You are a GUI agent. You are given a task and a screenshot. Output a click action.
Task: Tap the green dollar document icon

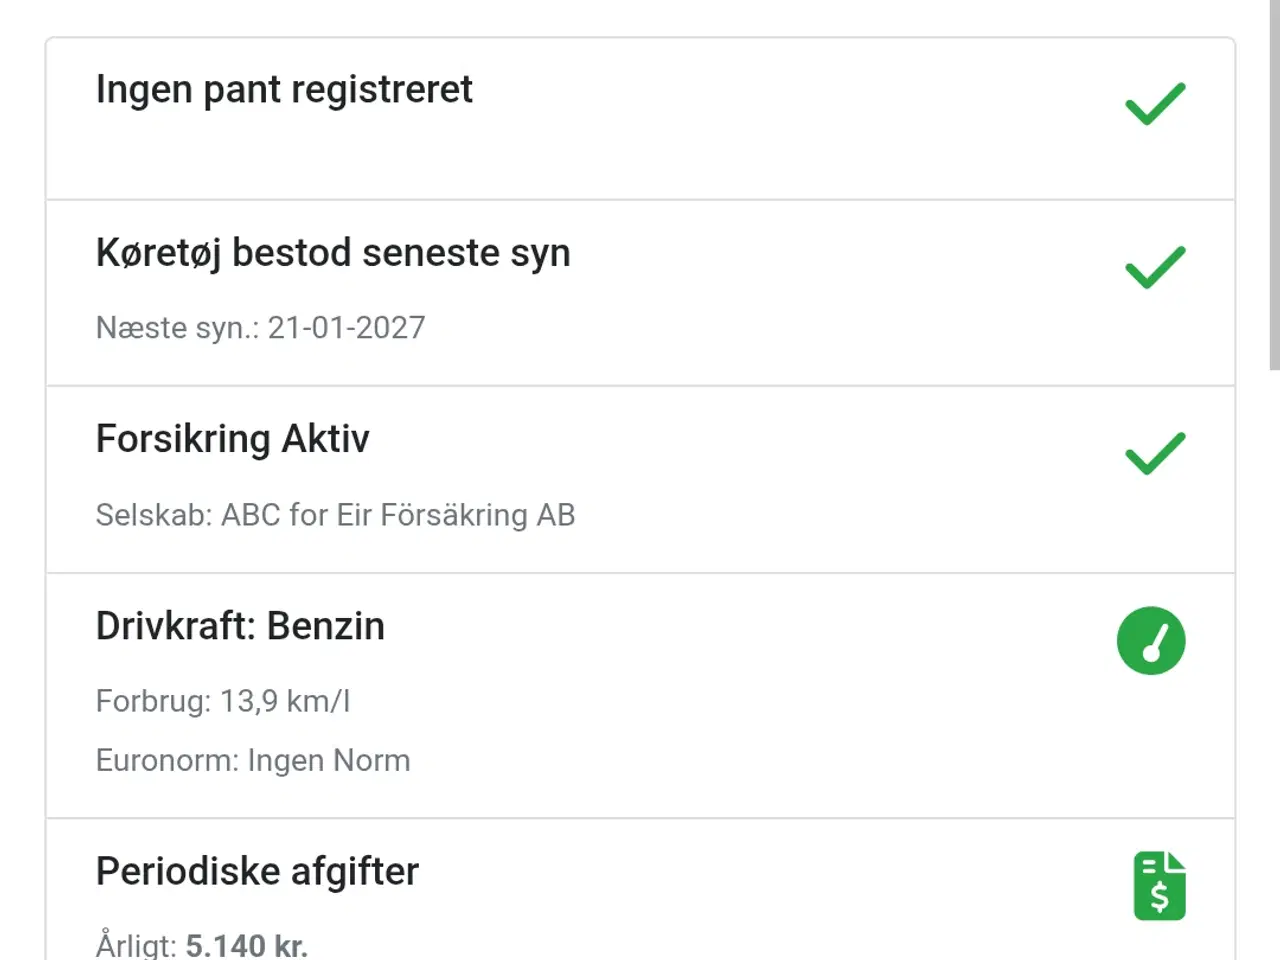coord(1159,886)
